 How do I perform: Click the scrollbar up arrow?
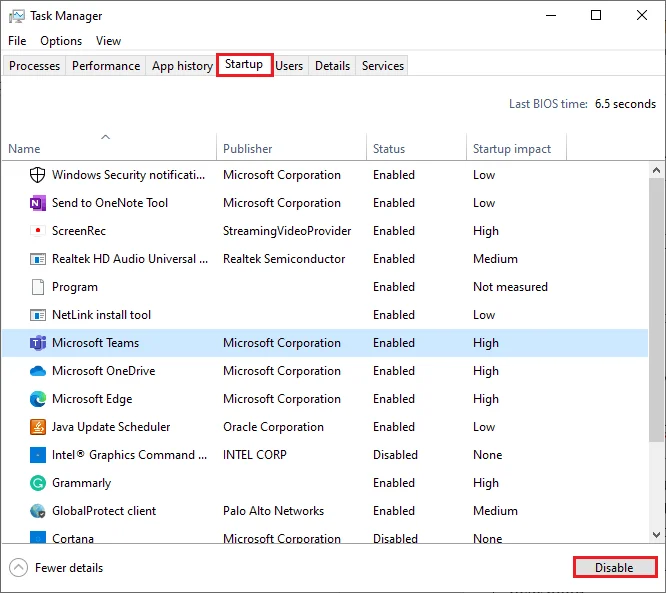point(656,170)
